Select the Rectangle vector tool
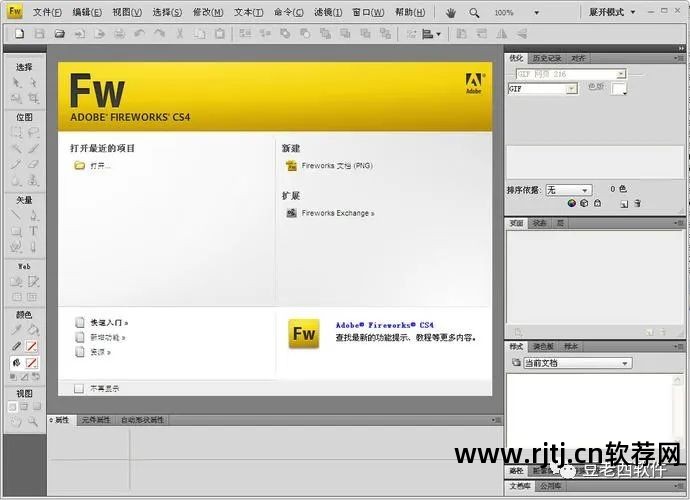The width and height of the screenshot is (690, 500). pos(16,231)
